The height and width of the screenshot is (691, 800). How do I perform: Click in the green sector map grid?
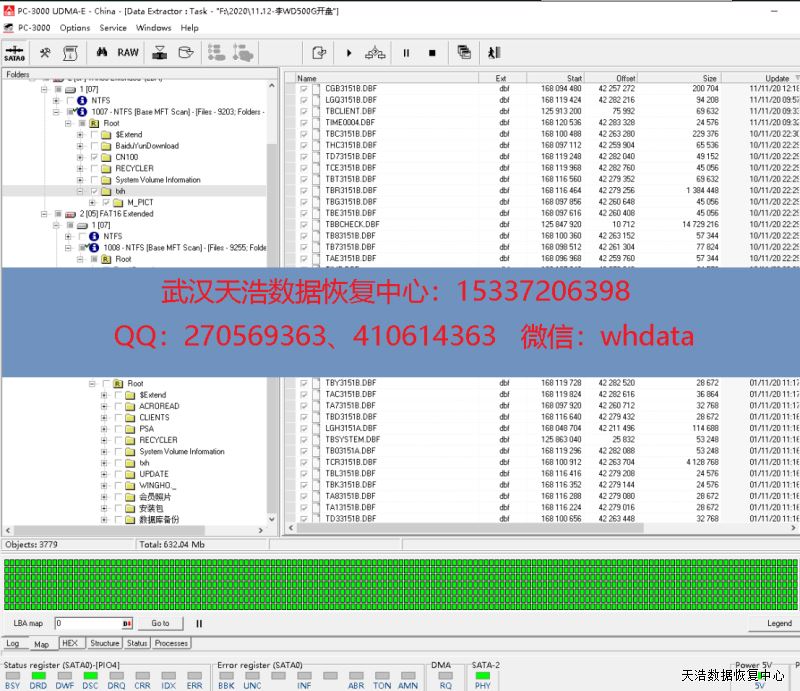(x=400, y=584)
